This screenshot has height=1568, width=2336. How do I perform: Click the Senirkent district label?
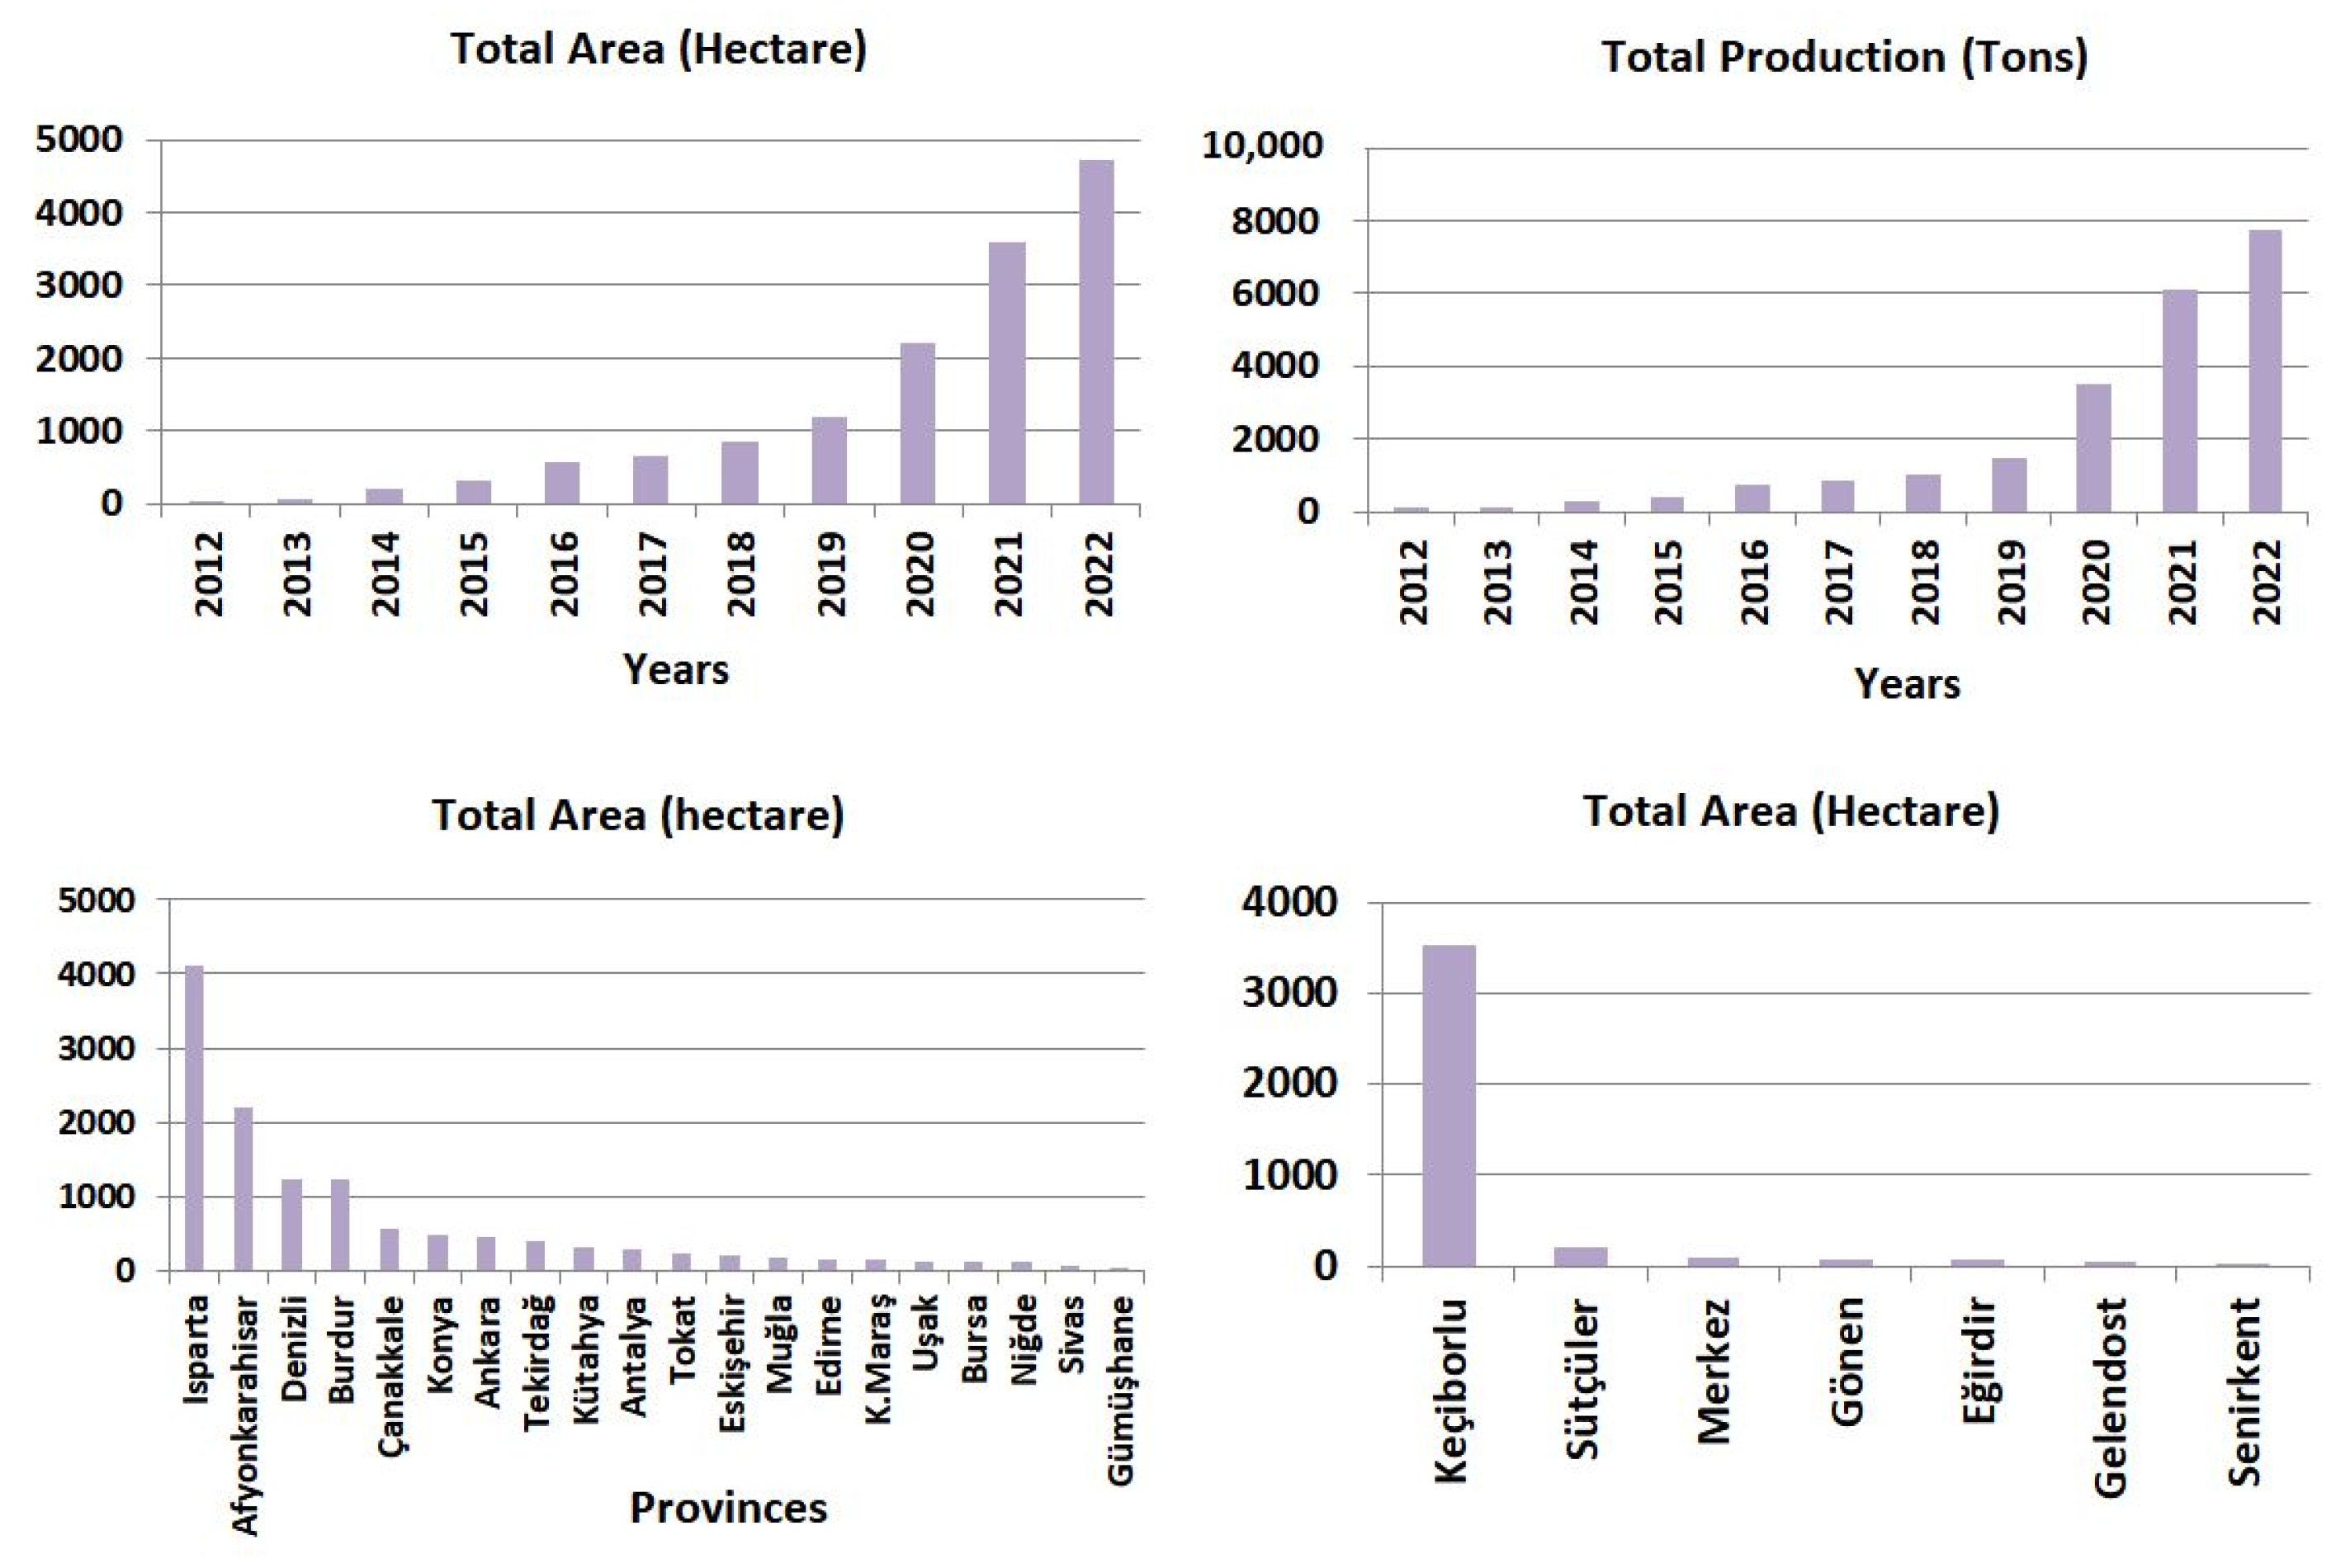(2245, 1392)
